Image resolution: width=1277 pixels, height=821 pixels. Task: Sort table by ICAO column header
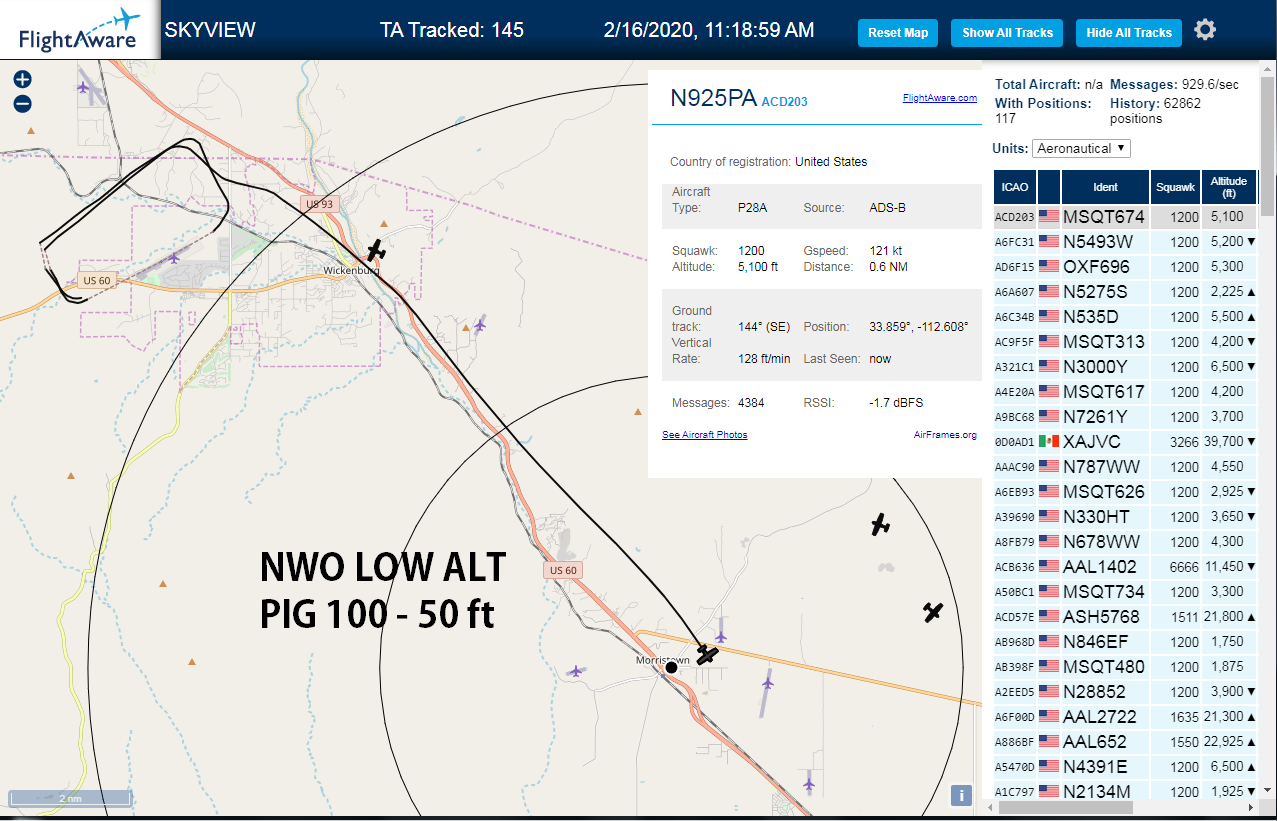tap(1014, 187)
